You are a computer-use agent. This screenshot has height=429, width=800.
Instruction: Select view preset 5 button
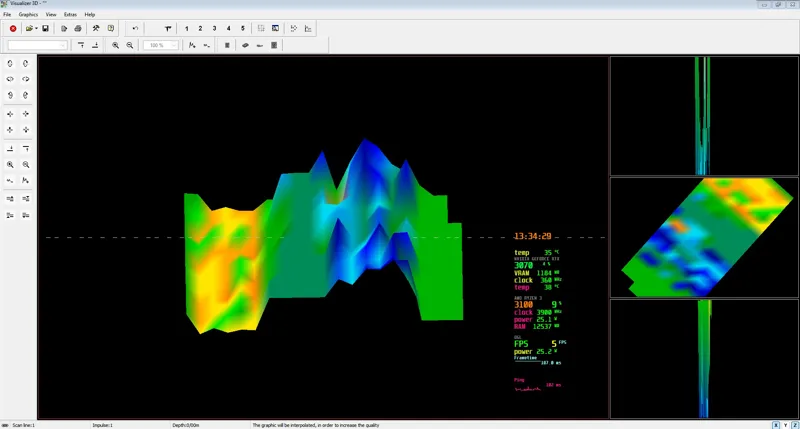tap(243, 29)
